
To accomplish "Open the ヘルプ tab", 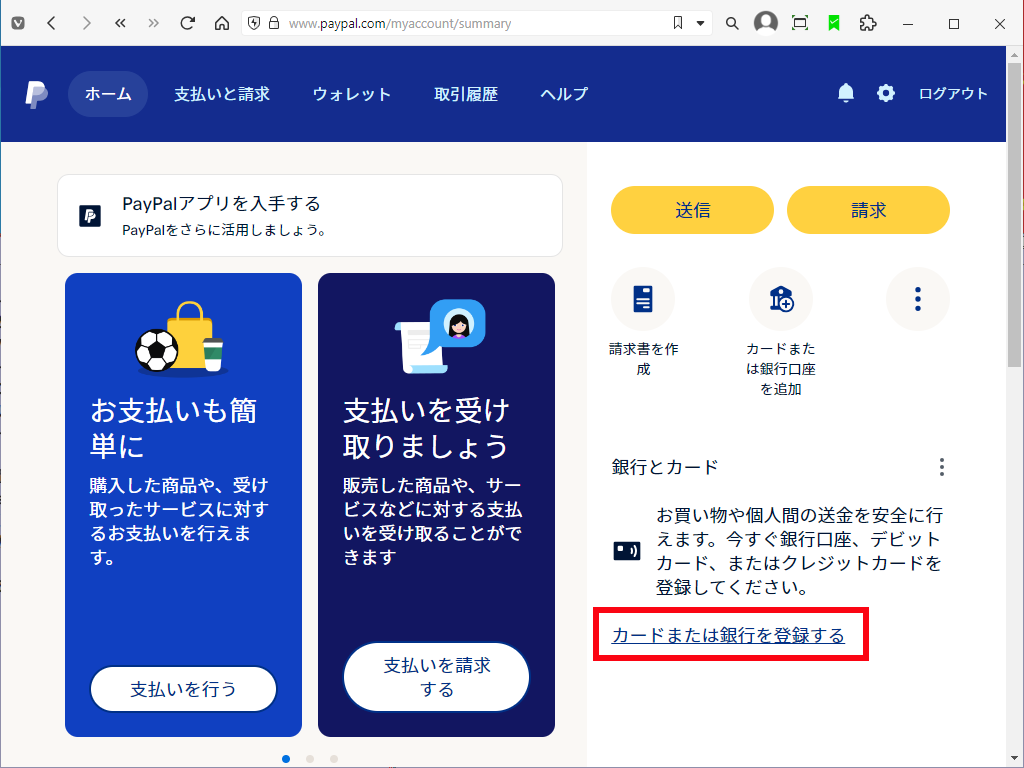I will [564, 94].
